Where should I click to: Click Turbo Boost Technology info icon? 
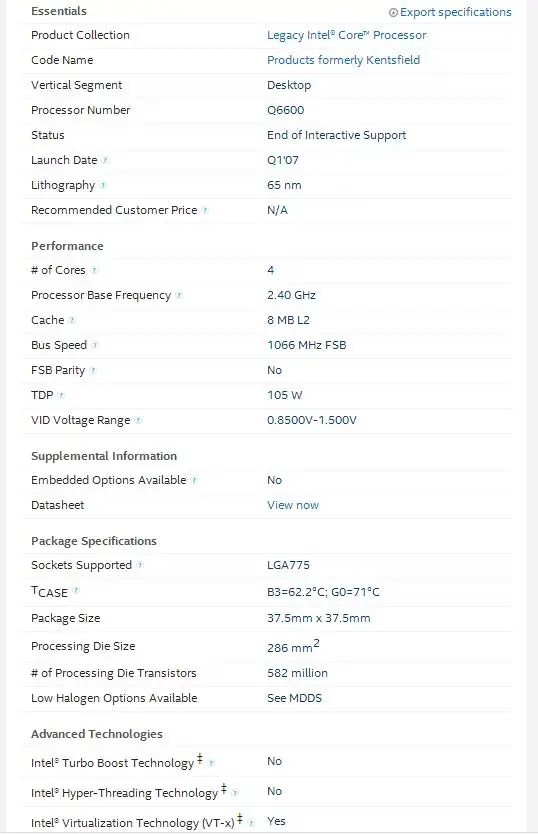click(211, 763)
